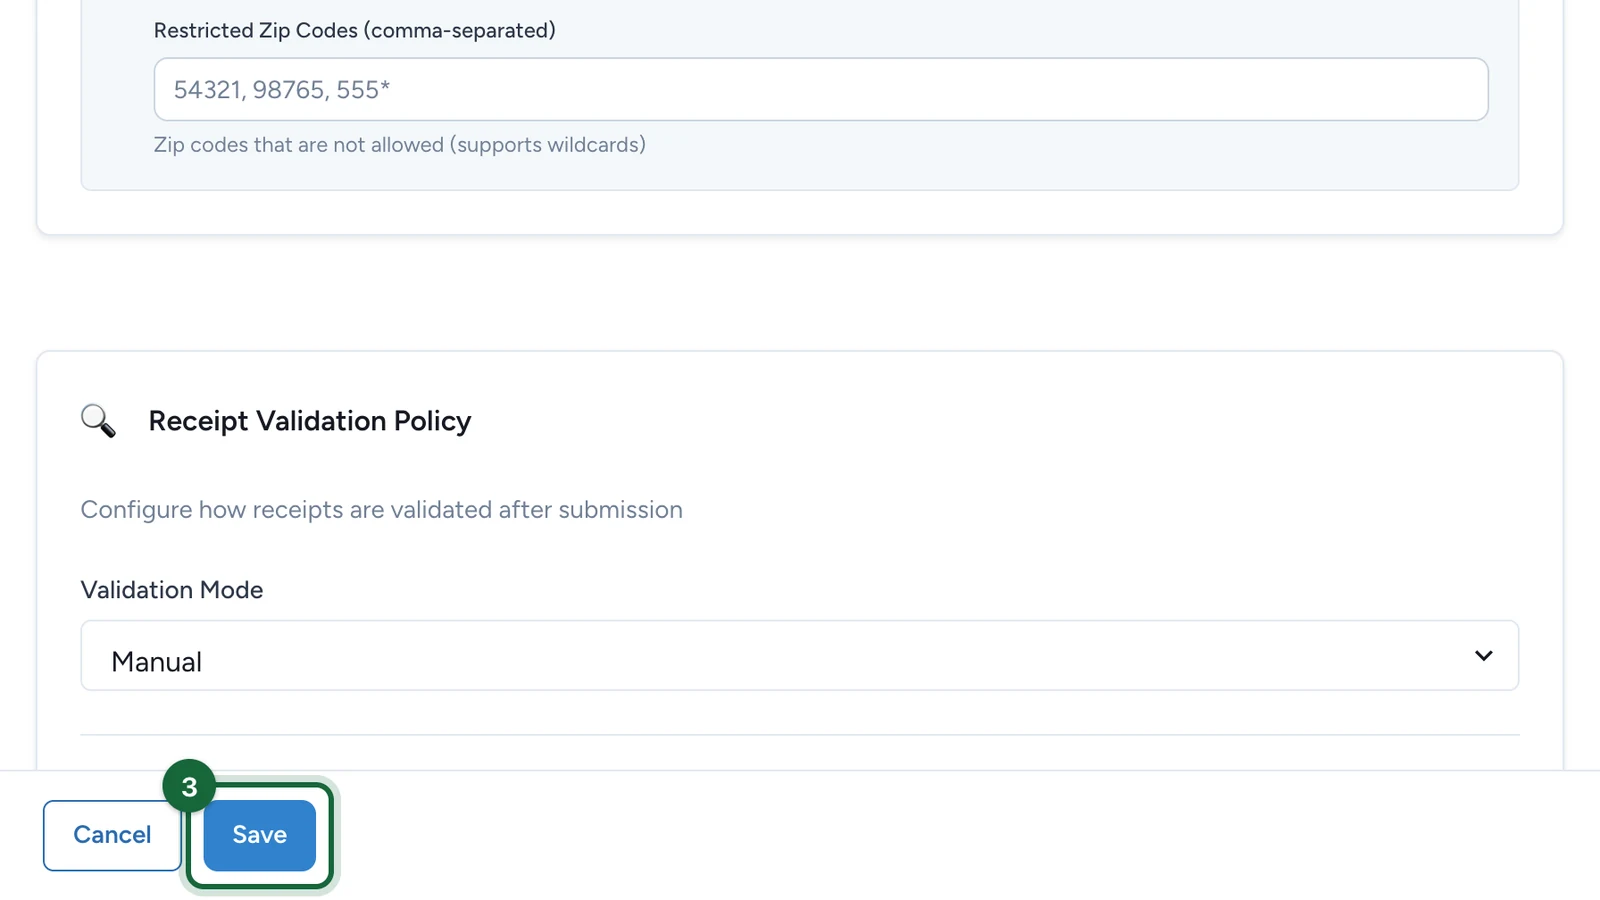Click the Restricted Zip Codes label
The width and height of the screenshot is (1600, 900).
tap(355, 31)
